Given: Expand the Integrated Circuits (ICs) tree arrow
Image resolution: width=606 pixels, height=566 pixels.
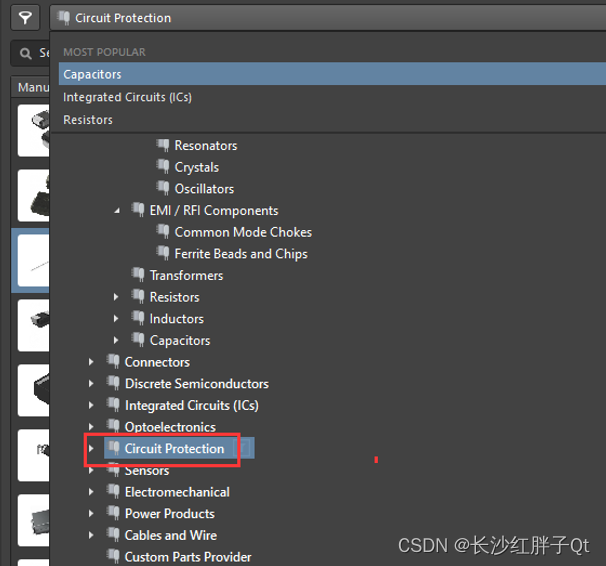Looking at the screenshot, I should click(x=91, y=406).
